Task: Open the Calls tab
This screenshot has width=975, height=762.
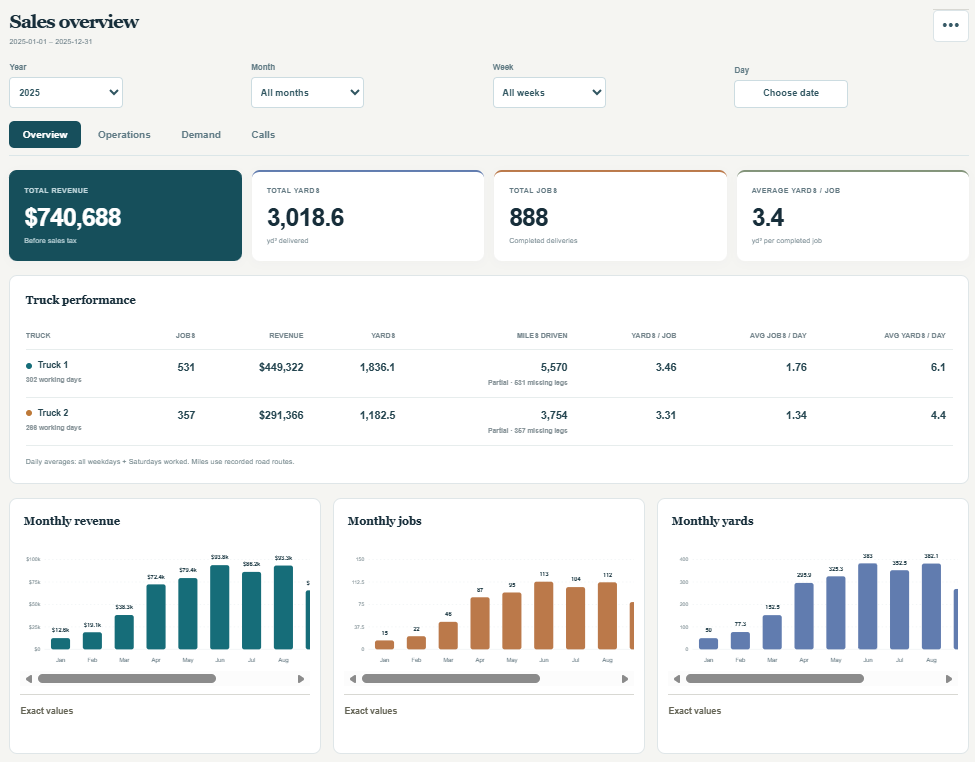Action: pyautogui.click(x=263, y=134)
